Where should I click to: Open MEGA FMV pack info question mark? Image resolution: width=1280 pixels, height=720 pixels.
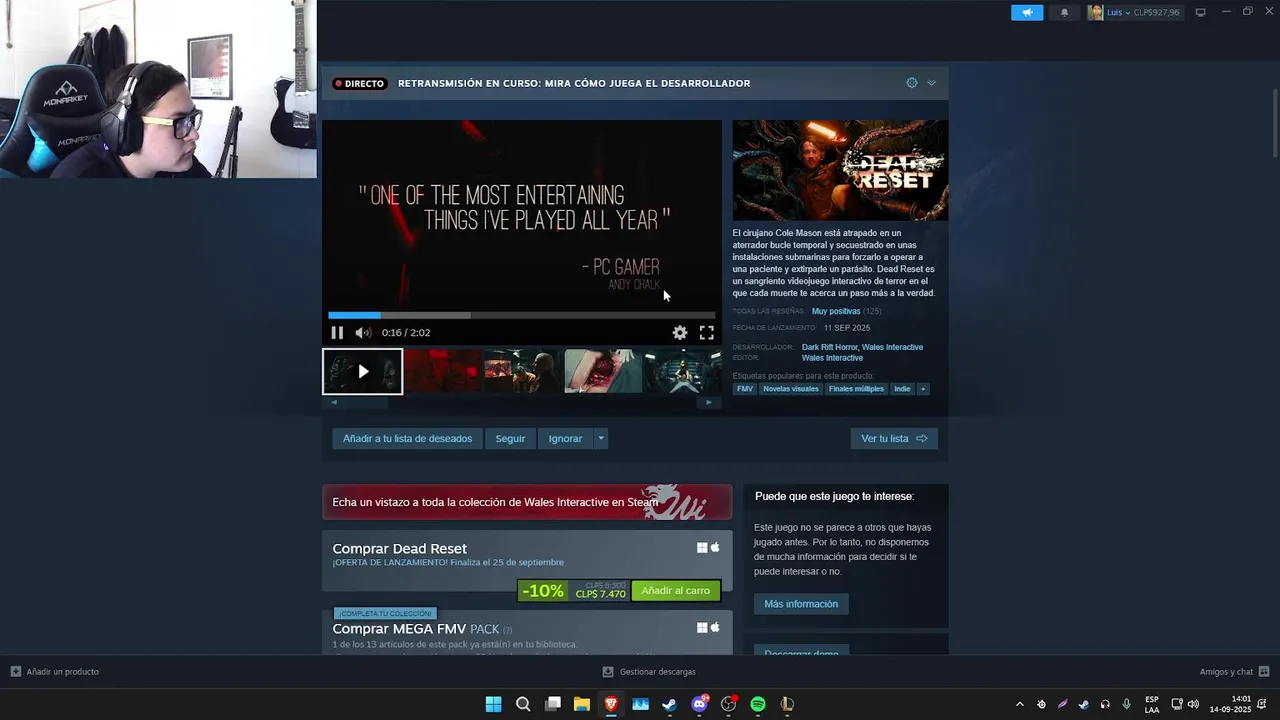click(507, 630)
